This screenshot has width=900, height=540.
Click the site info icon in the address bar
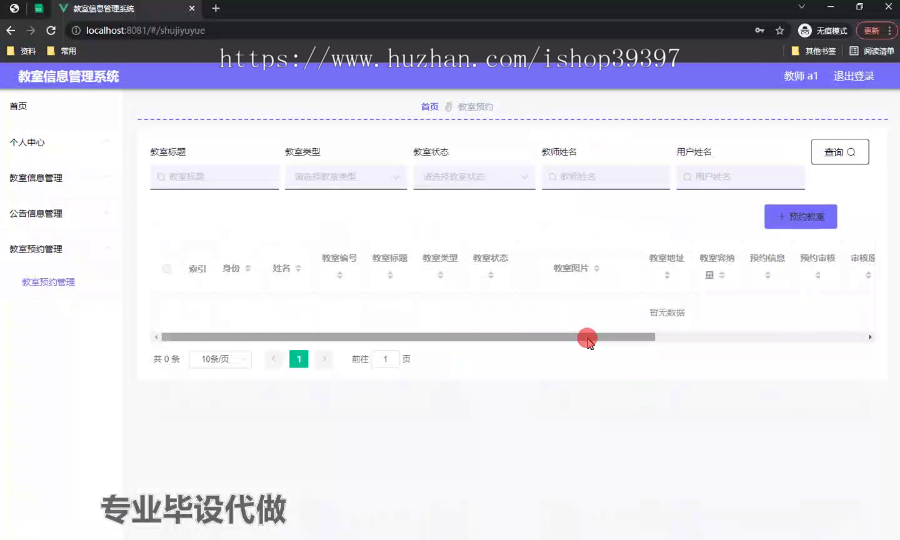coord(76,30)
